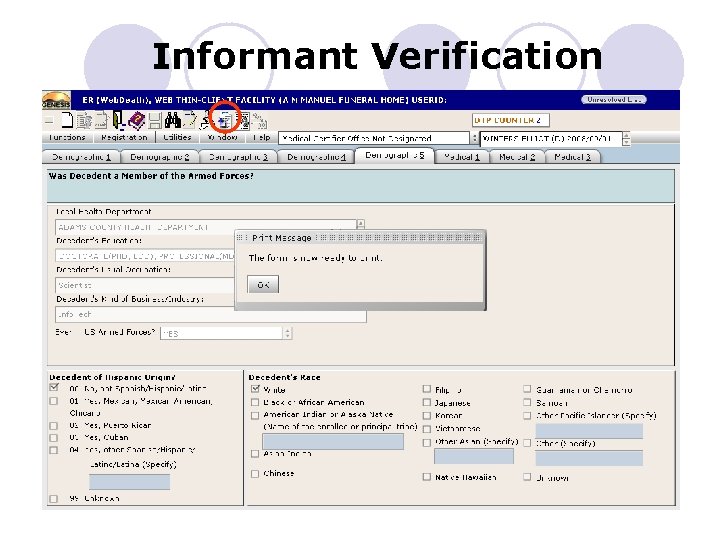Open the purple help book icon
This screenshot has height=540, width=720.
click(x=136, y=121)
